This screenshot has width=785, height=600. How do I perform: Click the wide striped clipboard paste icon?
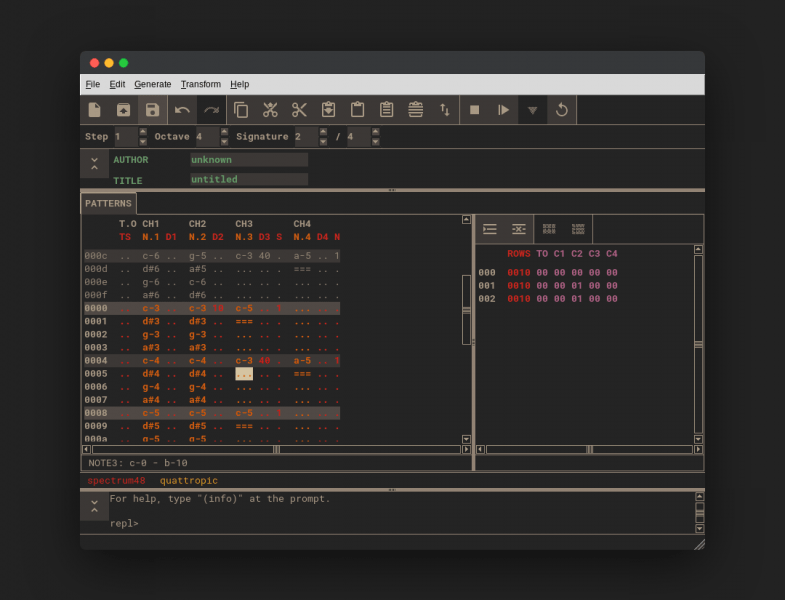(416, 110)
